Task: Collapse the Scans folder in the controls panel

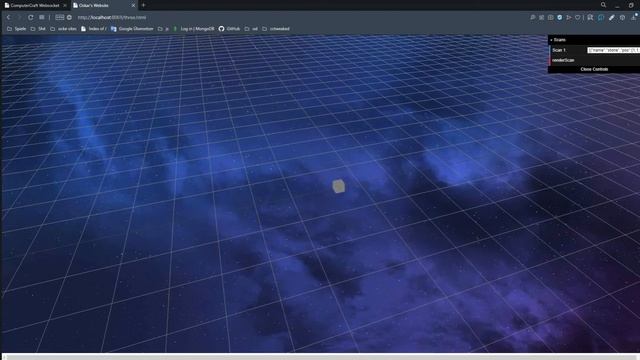Action: pos(594,40)
